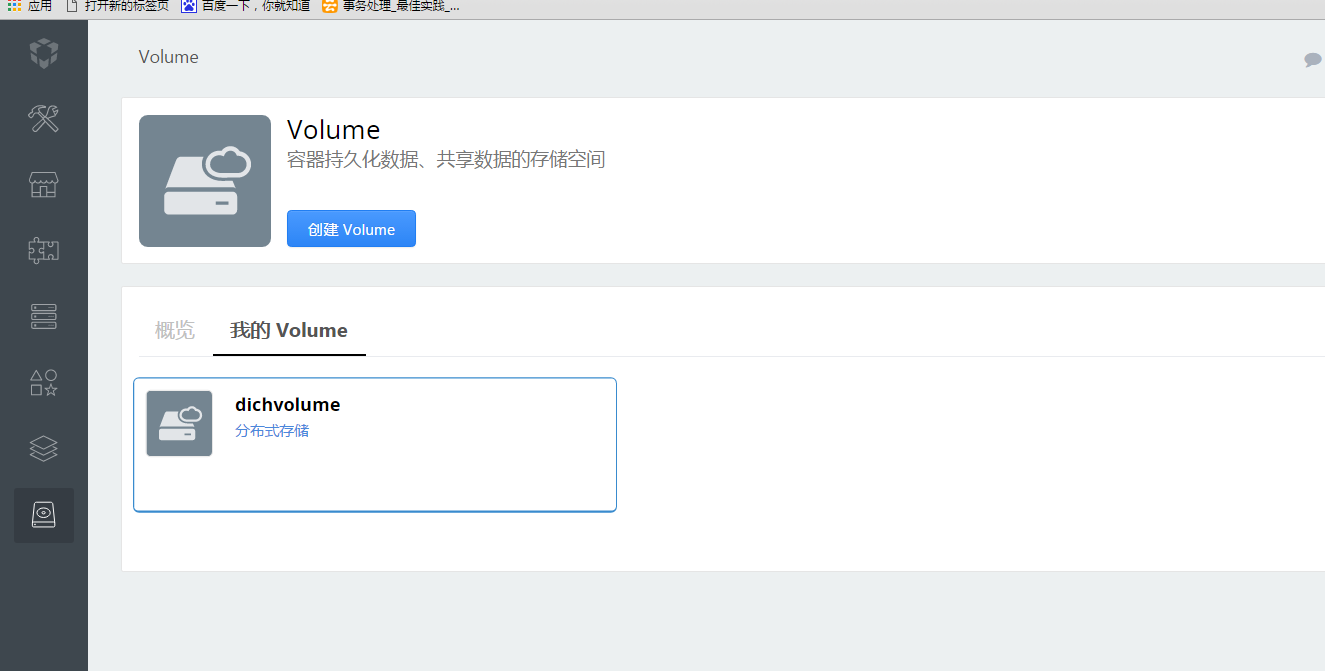Open the storefront marketplace icon

[x=44, y=185]
